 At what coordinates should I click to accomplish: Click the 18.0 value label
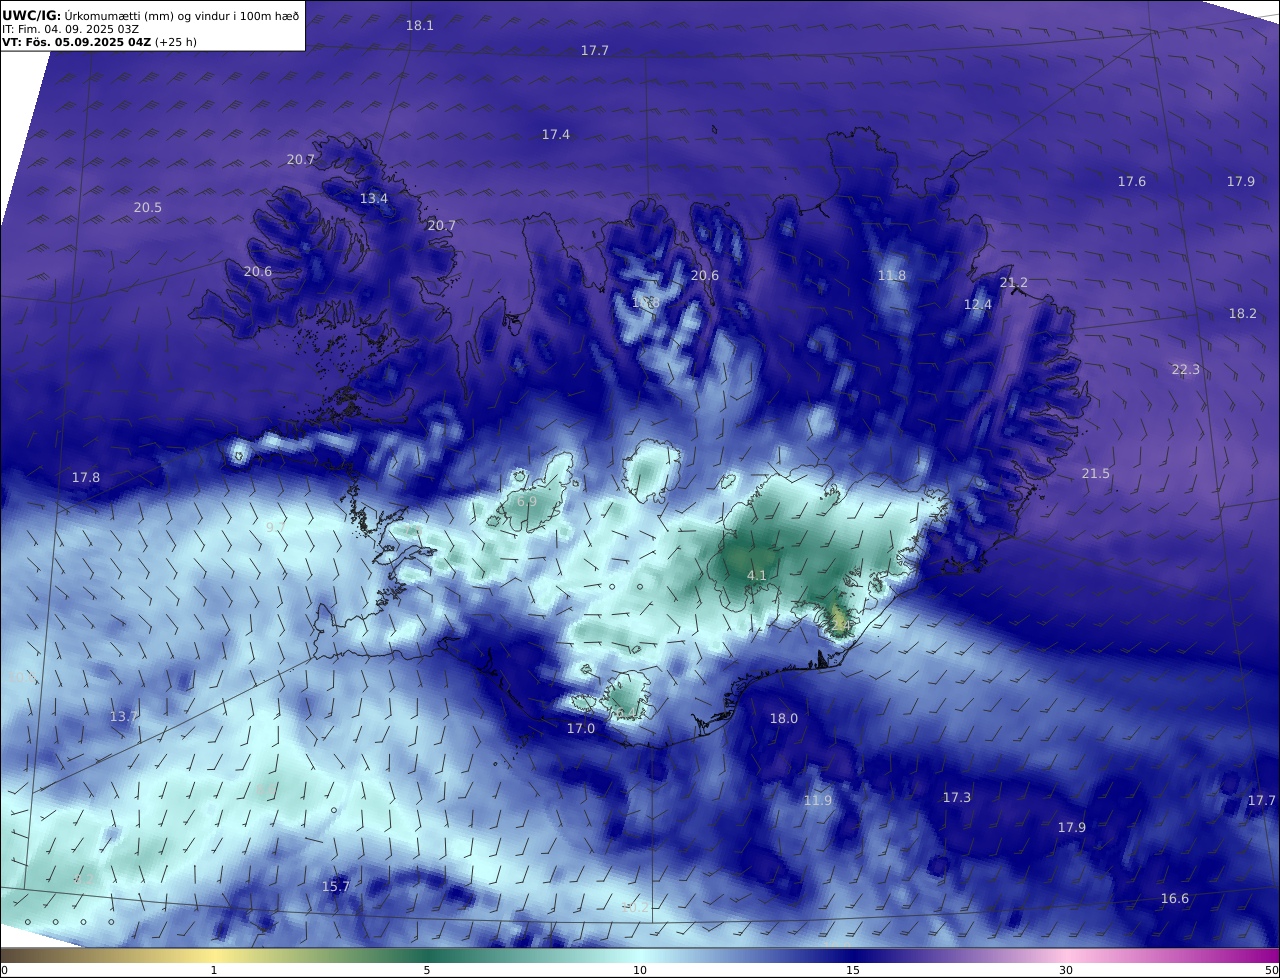tap(784, 718)
